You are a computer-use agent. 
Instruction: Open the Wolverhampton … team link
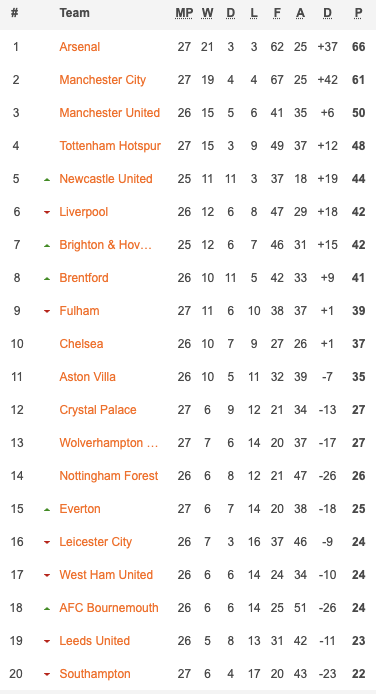click(x=109, y=443)
